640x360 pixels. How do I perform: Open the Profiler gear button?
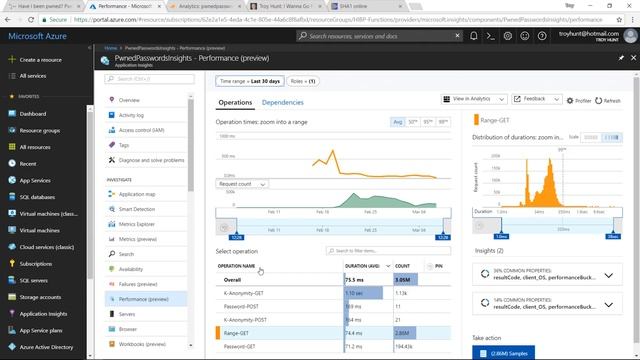click(578, 100)
